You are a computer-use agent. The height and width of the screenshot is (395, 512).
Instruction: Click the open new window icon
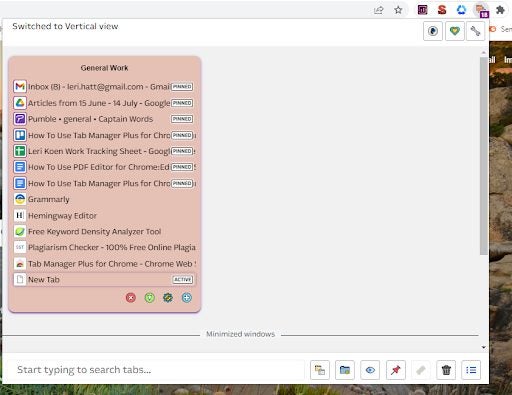(320, 370)
